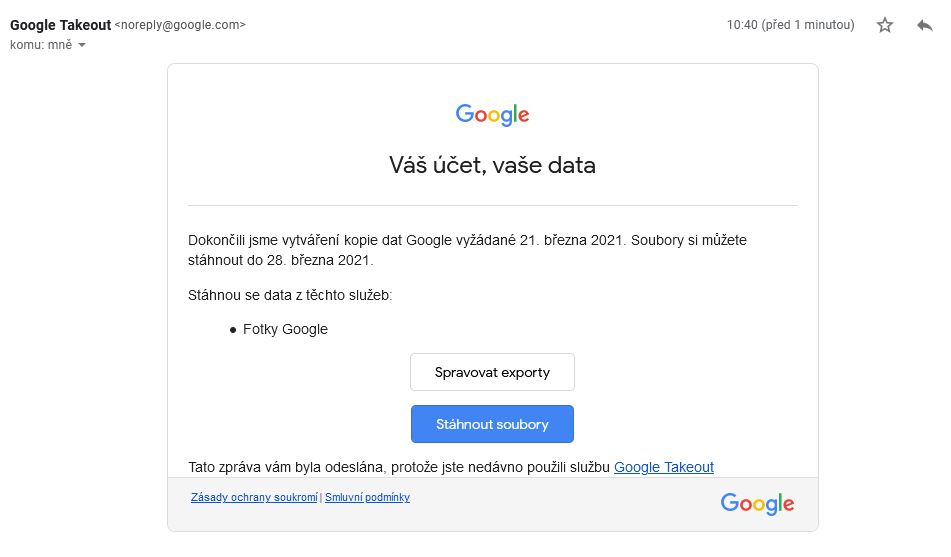Click the Google logo in the footer
This screenshot has width=951, height=557.
tap(757, 503)
